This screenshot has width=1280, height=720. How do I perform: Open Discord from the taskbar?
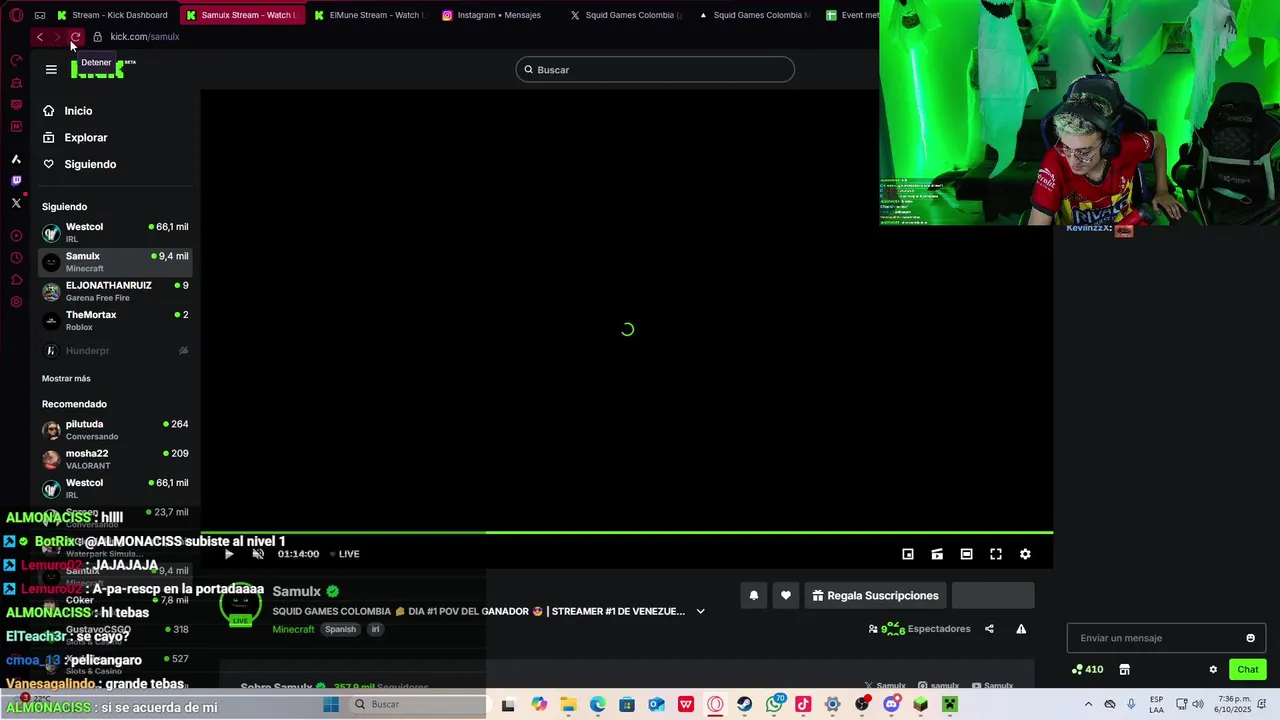coord(891,705)
